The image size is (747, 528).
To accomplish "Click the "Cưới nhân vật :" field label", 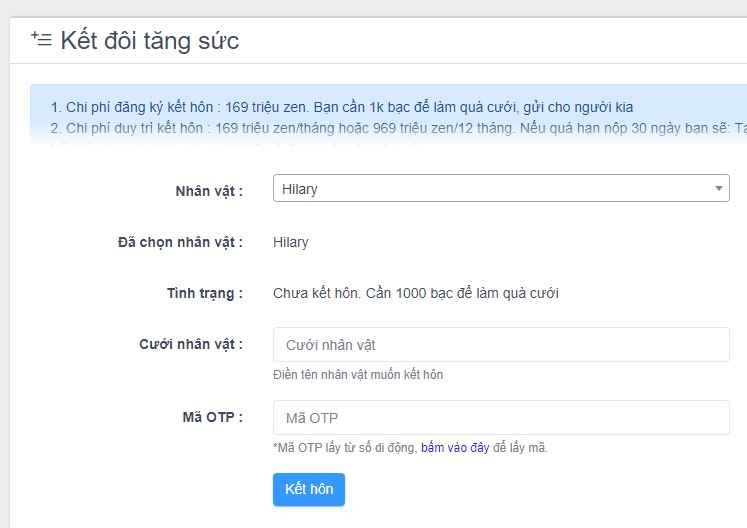I will [190, 345].
